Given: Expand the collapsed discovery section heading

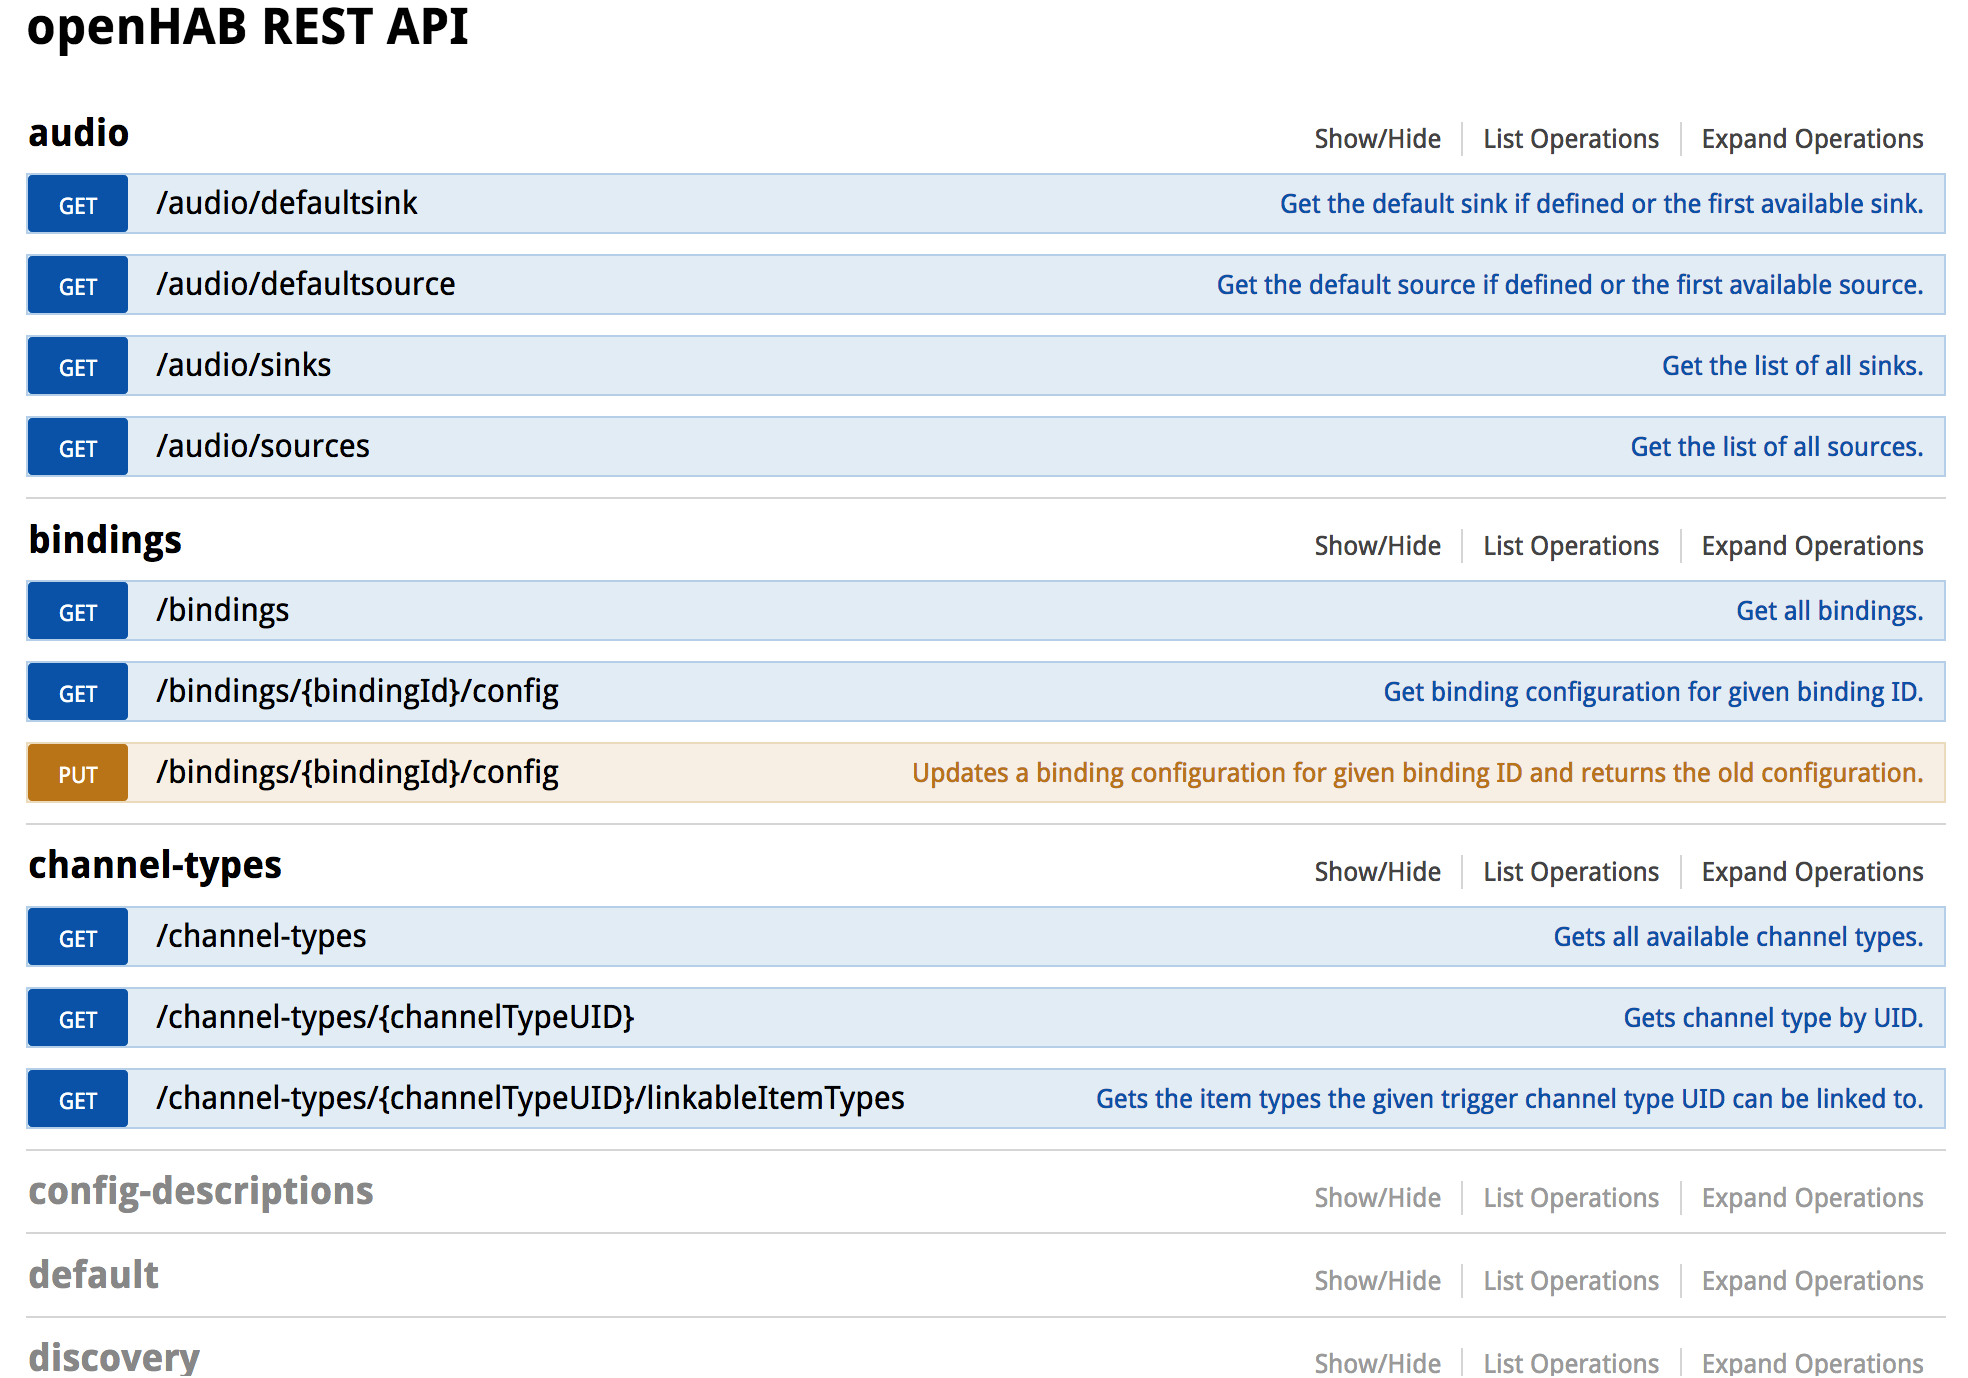Looking at the screenshot, I should pos(114,1356).
